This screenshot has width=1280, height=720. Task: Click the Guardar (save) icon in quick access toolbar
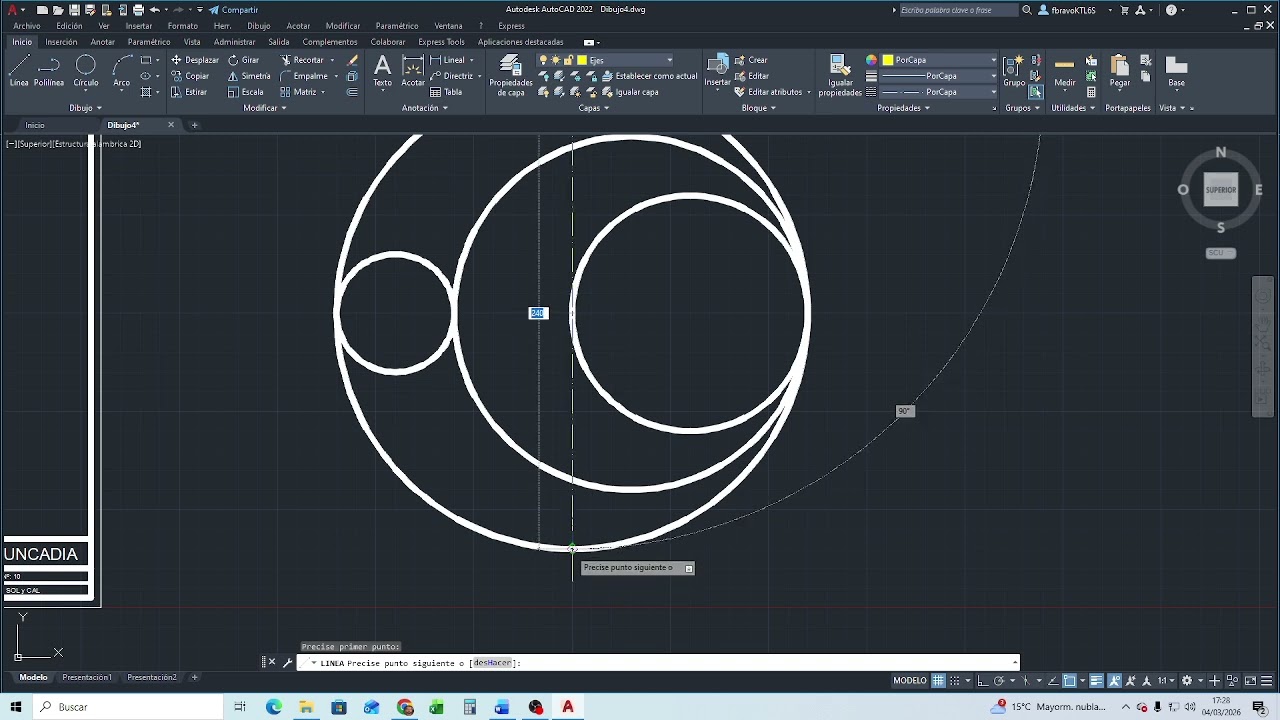[74, 10]
